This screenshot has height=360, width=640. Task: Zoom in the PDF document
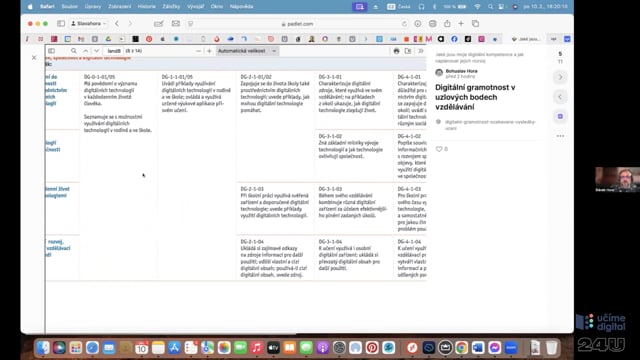209,51
